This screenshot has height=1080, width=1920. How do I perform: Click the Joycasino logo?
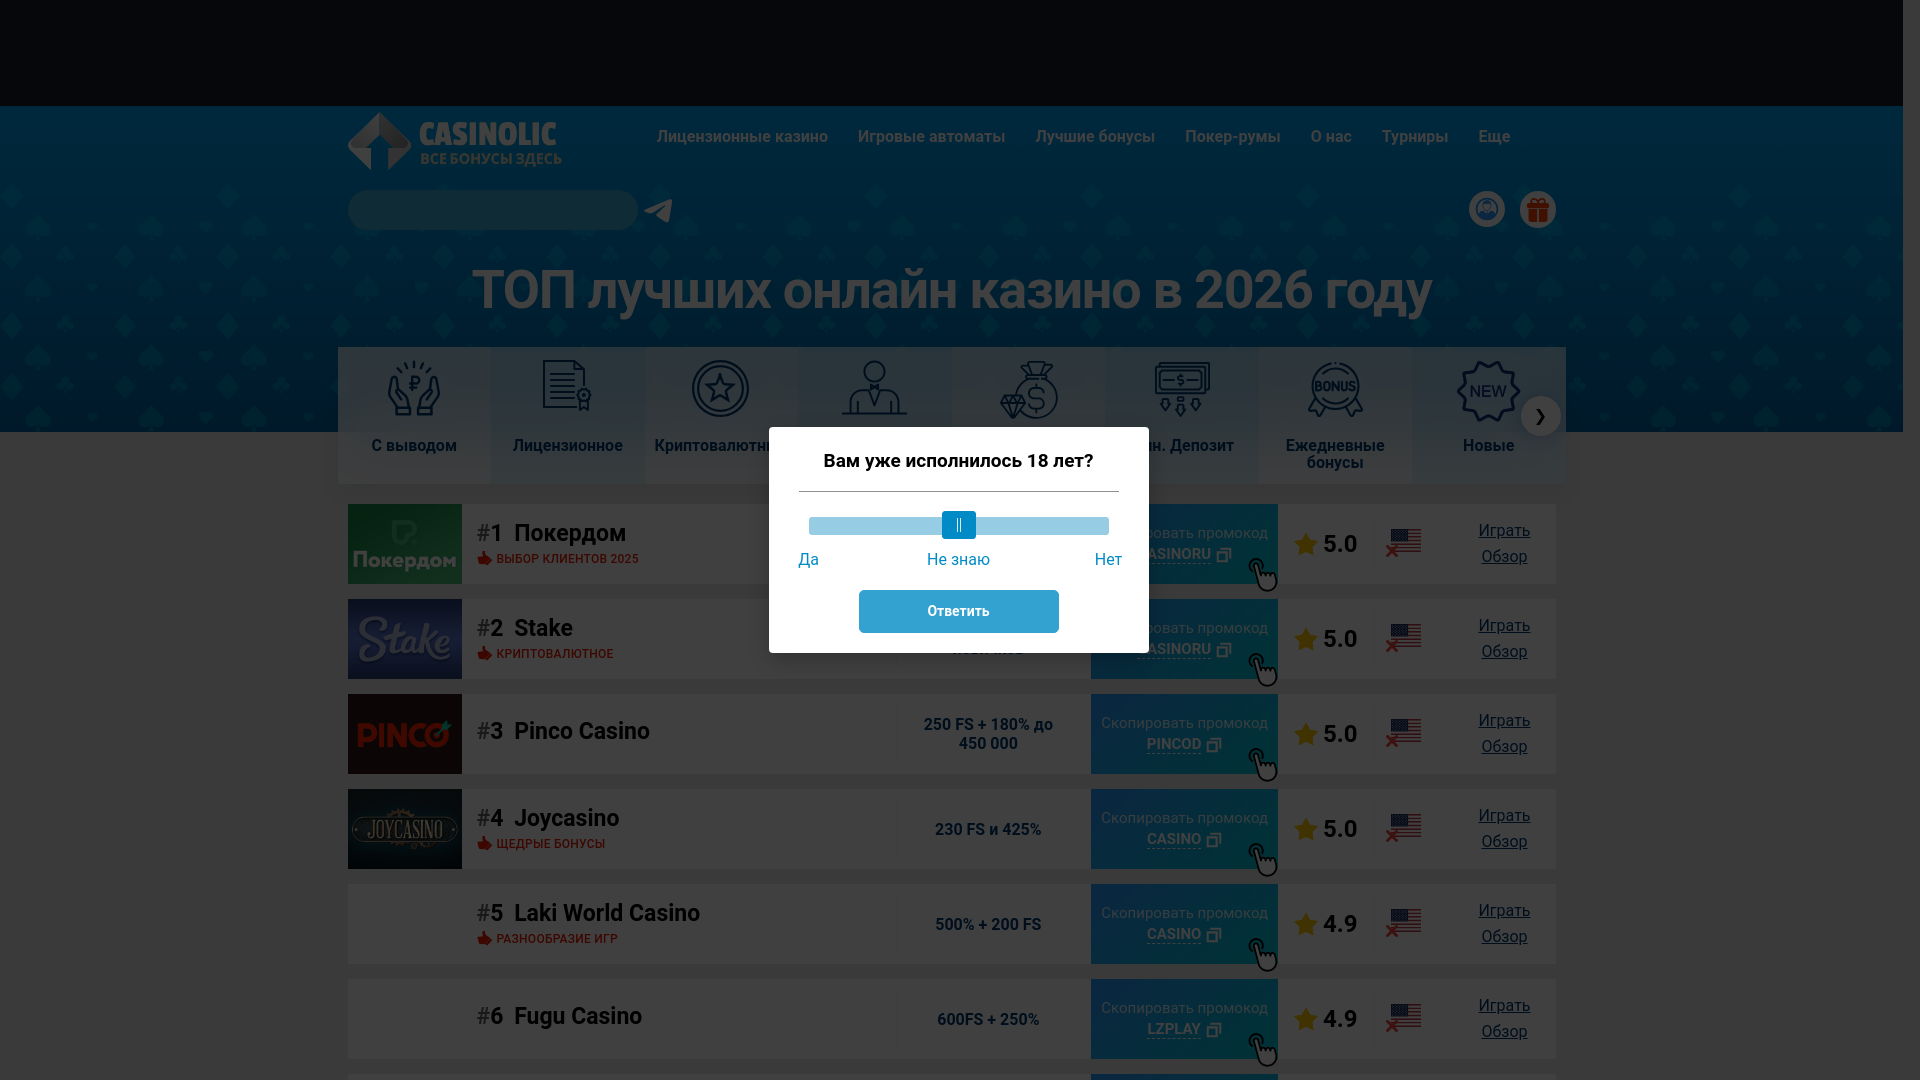(405, 829)
